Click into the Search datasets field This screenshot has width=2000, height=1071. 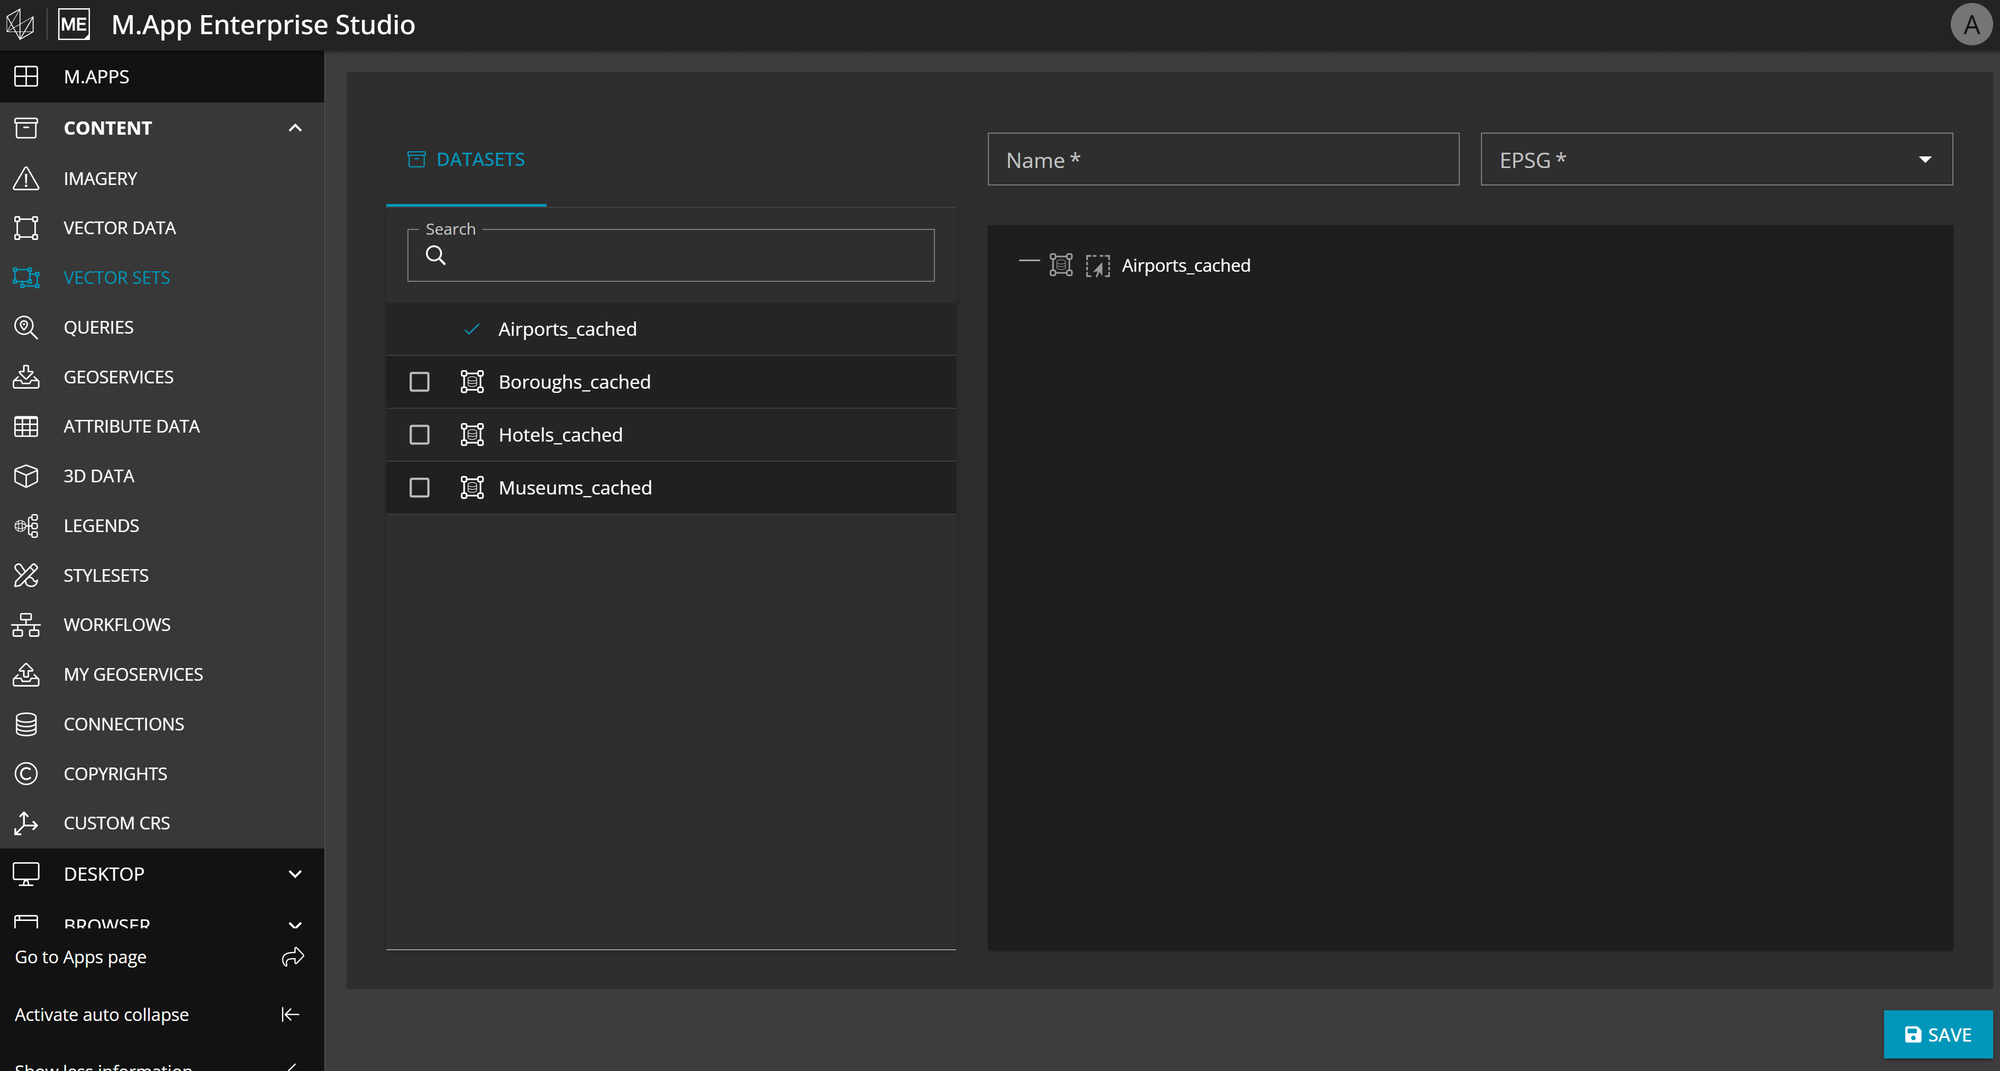click(x=671, y=256)
